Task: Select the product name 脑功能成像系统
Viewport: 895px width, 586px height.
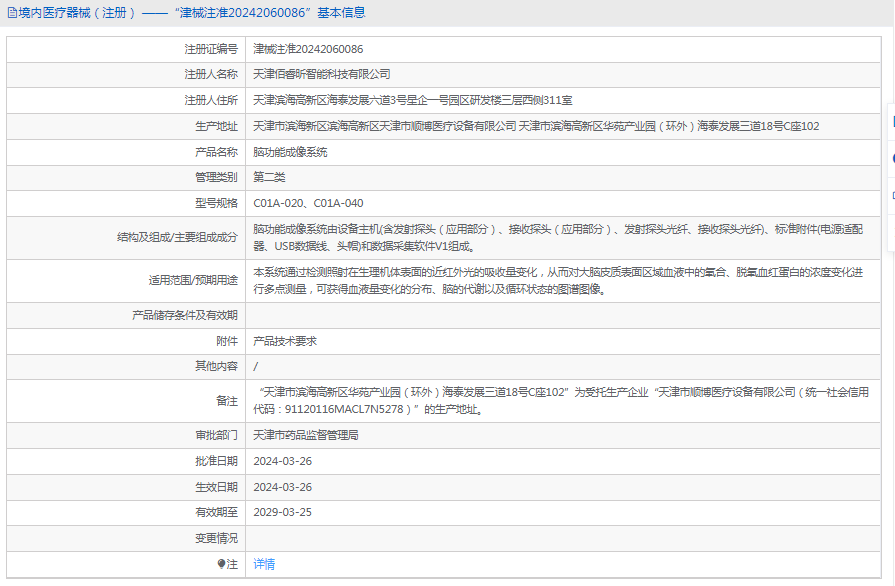Action: pyautogui.click(x=291, y=152)
